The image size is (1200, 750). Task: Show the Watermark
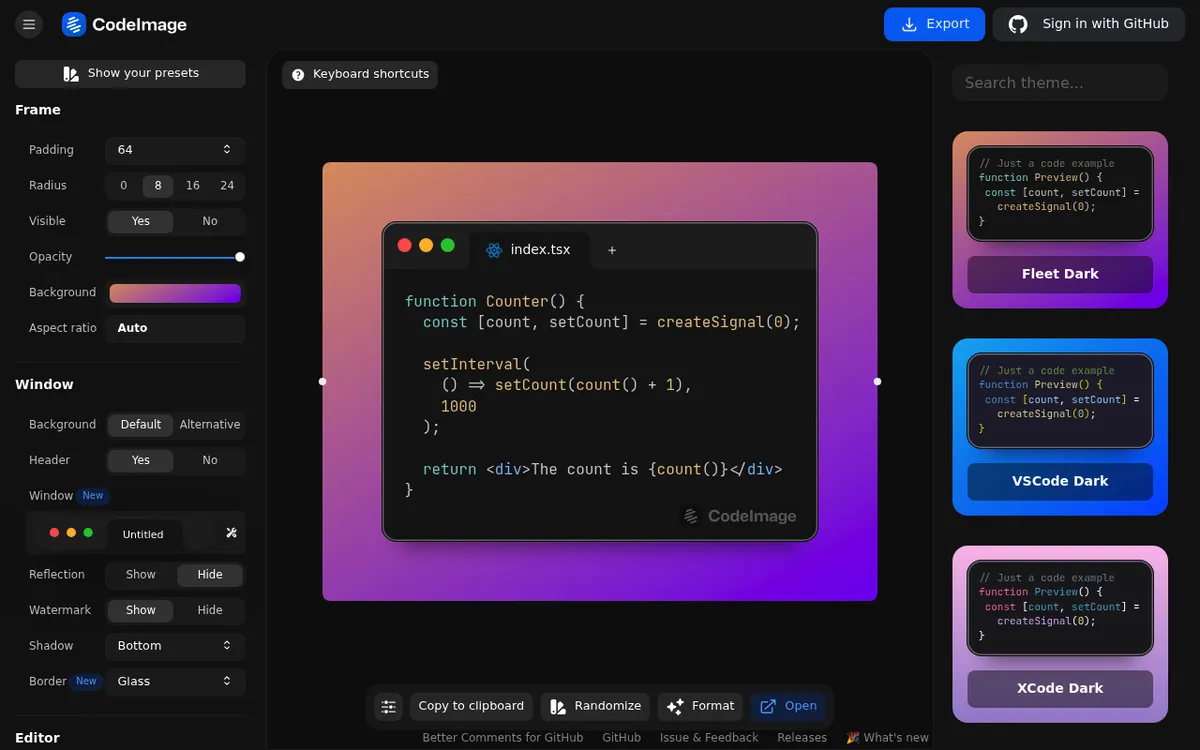click(141, 610)
